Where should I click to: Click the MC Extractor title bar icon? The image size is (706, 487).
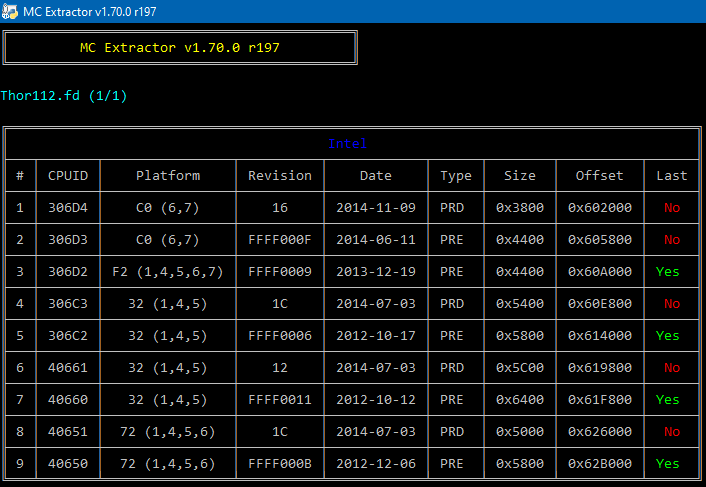pos(10,11)
